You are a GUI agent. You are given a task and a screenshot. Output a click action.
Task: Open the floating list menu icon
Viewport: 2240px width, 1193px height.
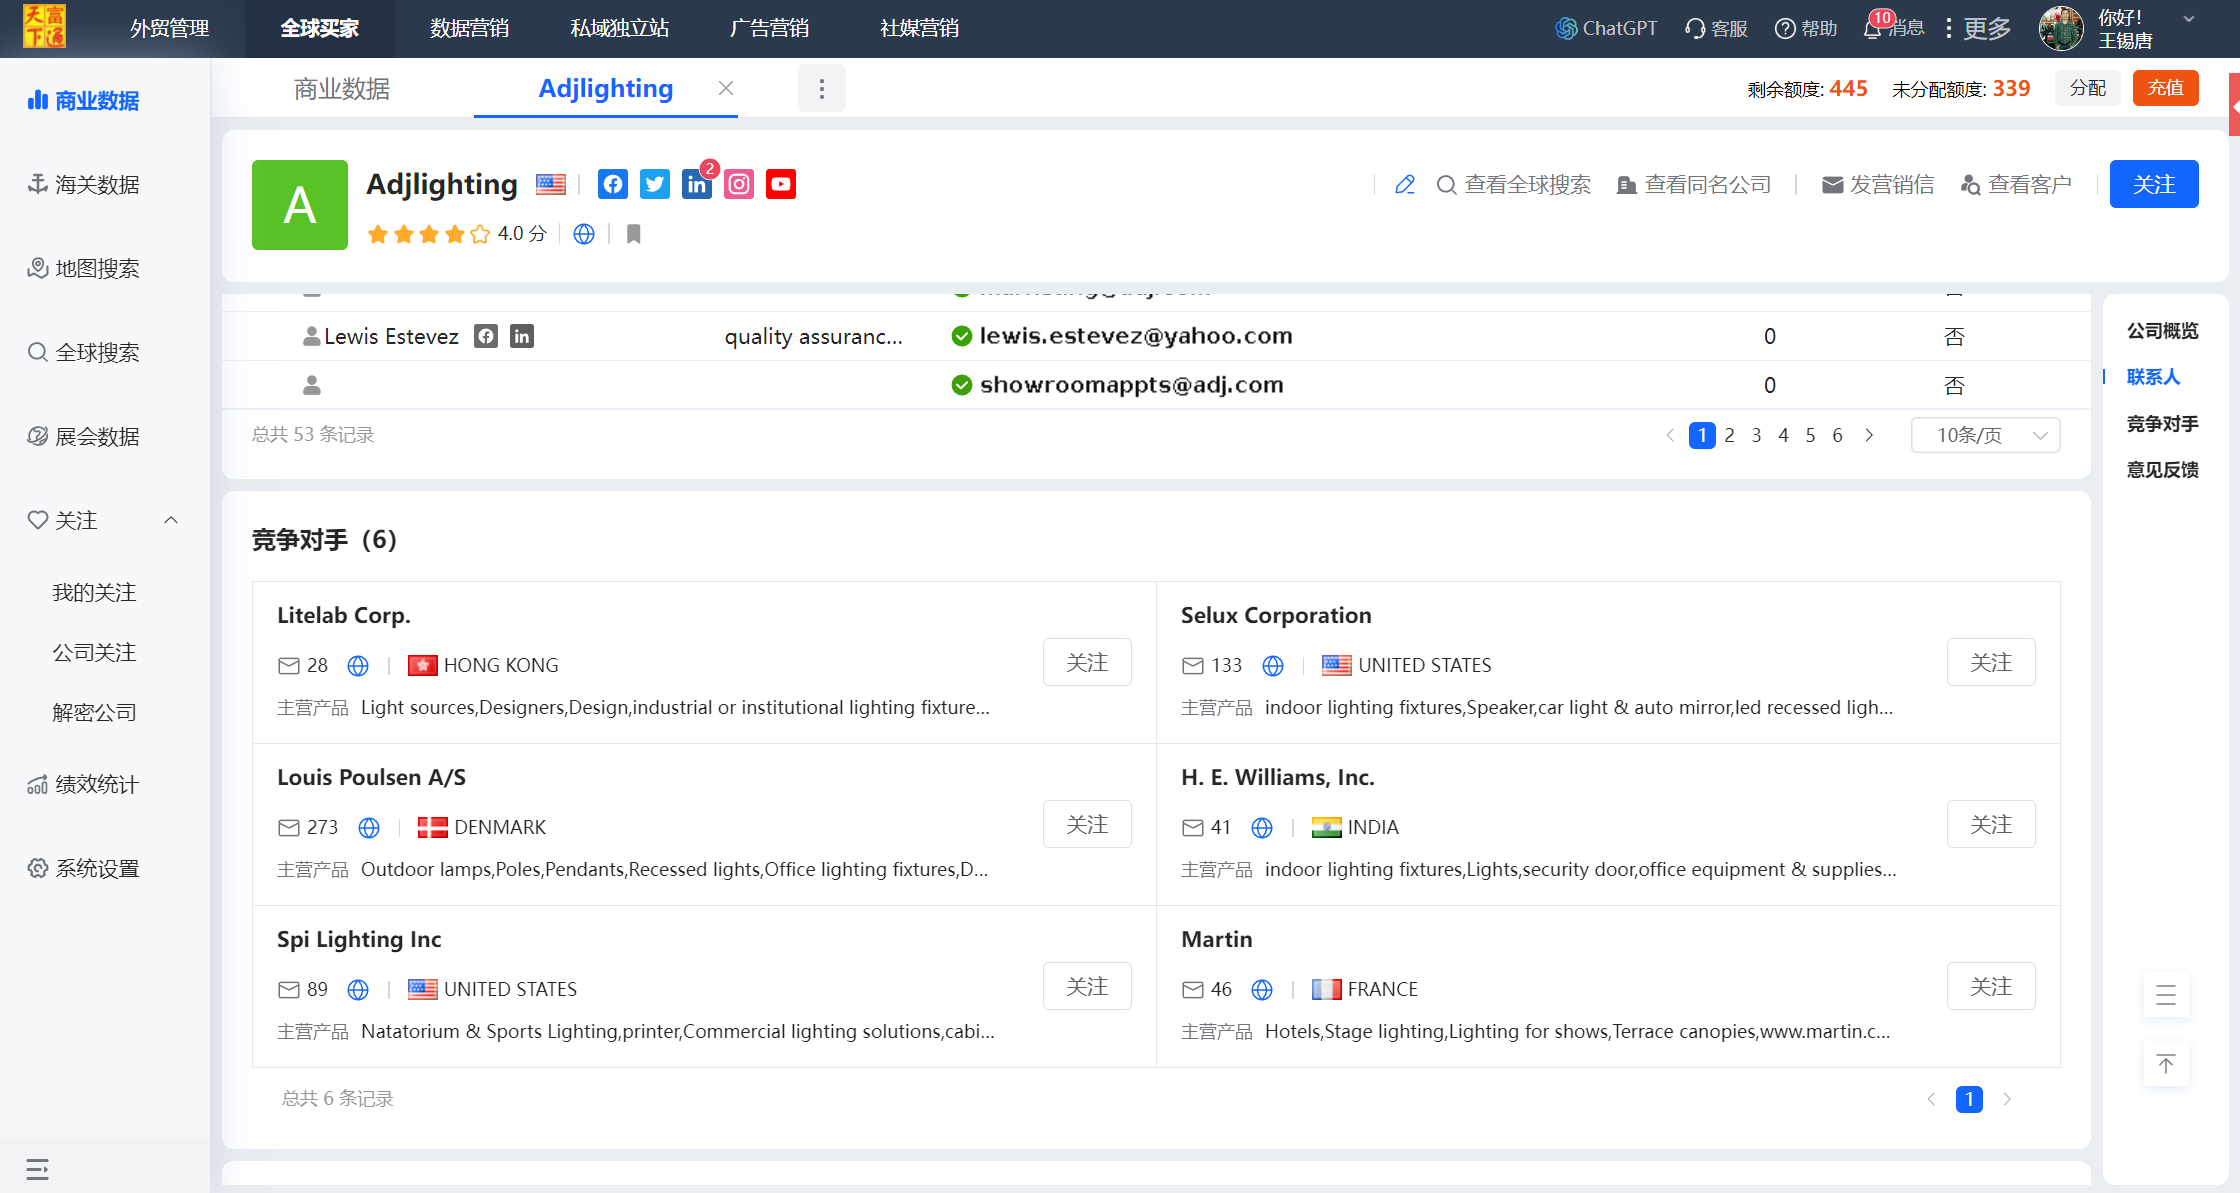[x=2166, y=995]
